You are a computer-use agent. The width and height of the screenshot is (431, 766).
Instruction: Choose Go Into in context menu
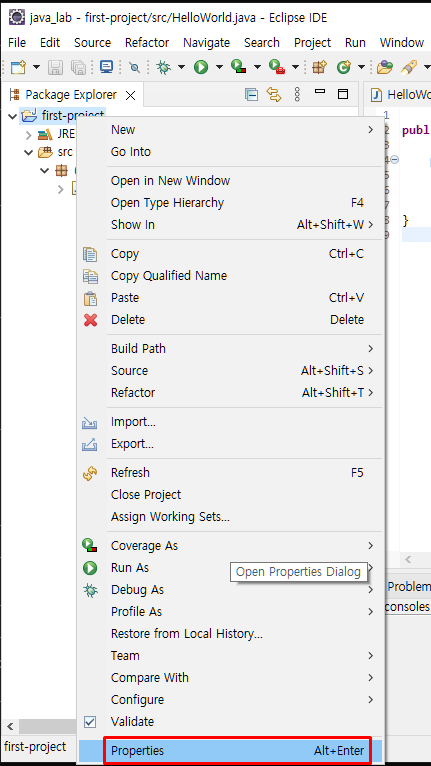[230, 152]
